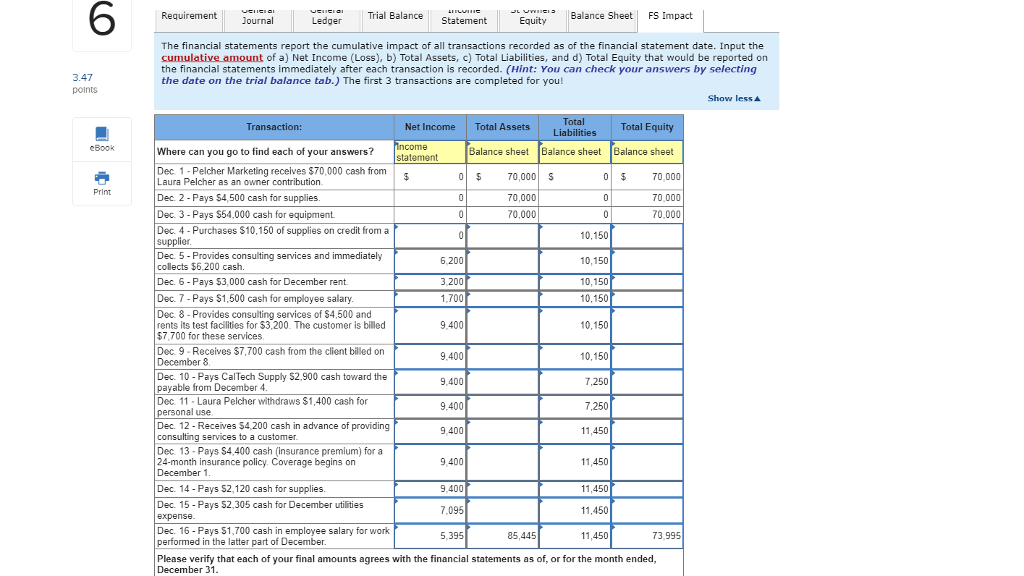Click Total Equity cell for Dec. 11 withdrawal
The width and height of the screenshot is (1024, 576).
point(647,406)
